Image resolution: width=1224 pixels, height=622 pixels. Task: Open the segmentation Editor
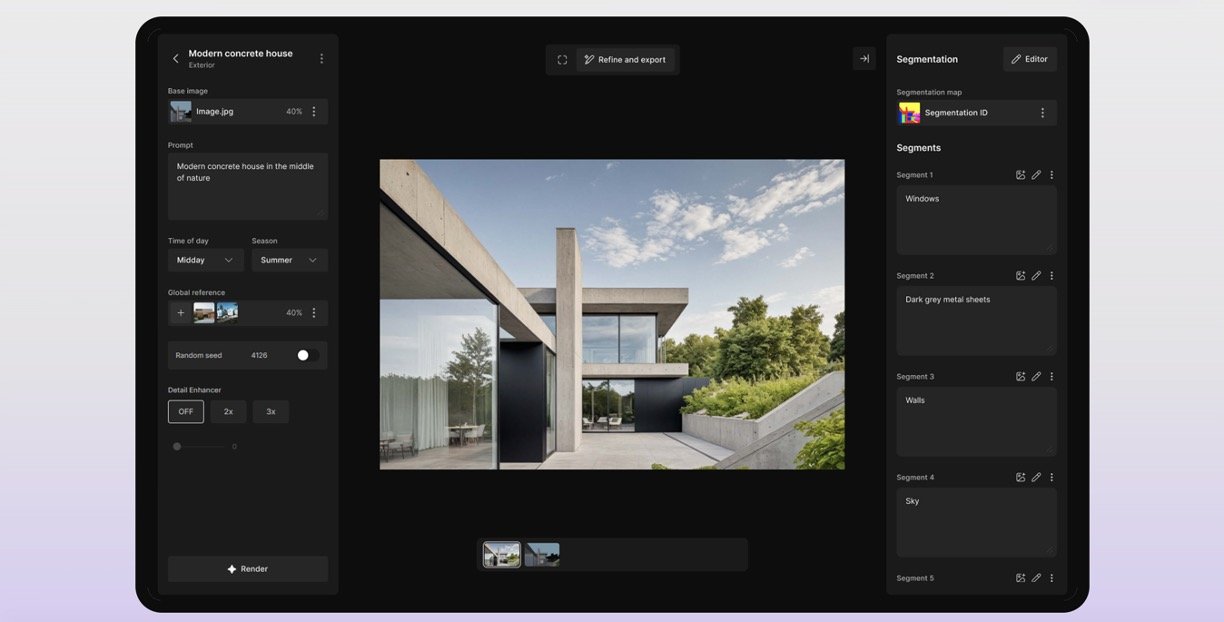tap(1029, 59)
